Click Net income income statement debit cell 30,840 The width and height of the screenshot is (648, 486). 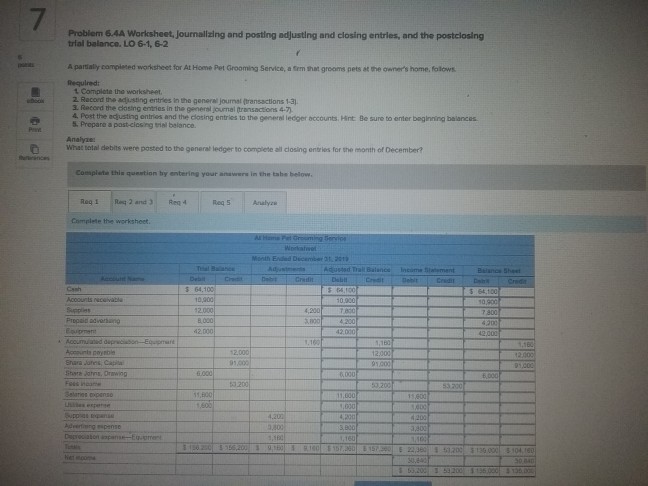[410, 460]
